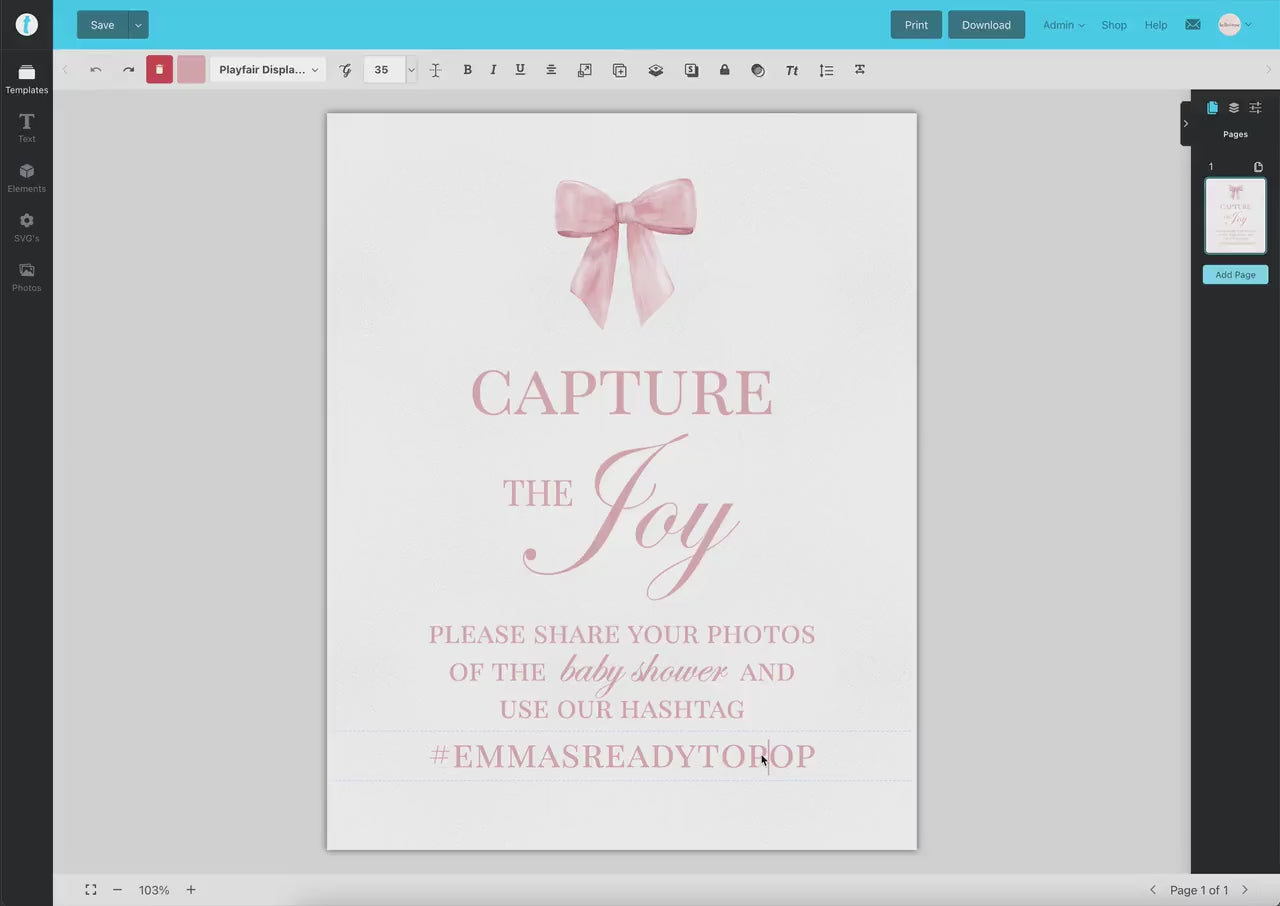Redo the last action
The height and width of the screenshot is (906, 1280).
click(x=128, y=70)
